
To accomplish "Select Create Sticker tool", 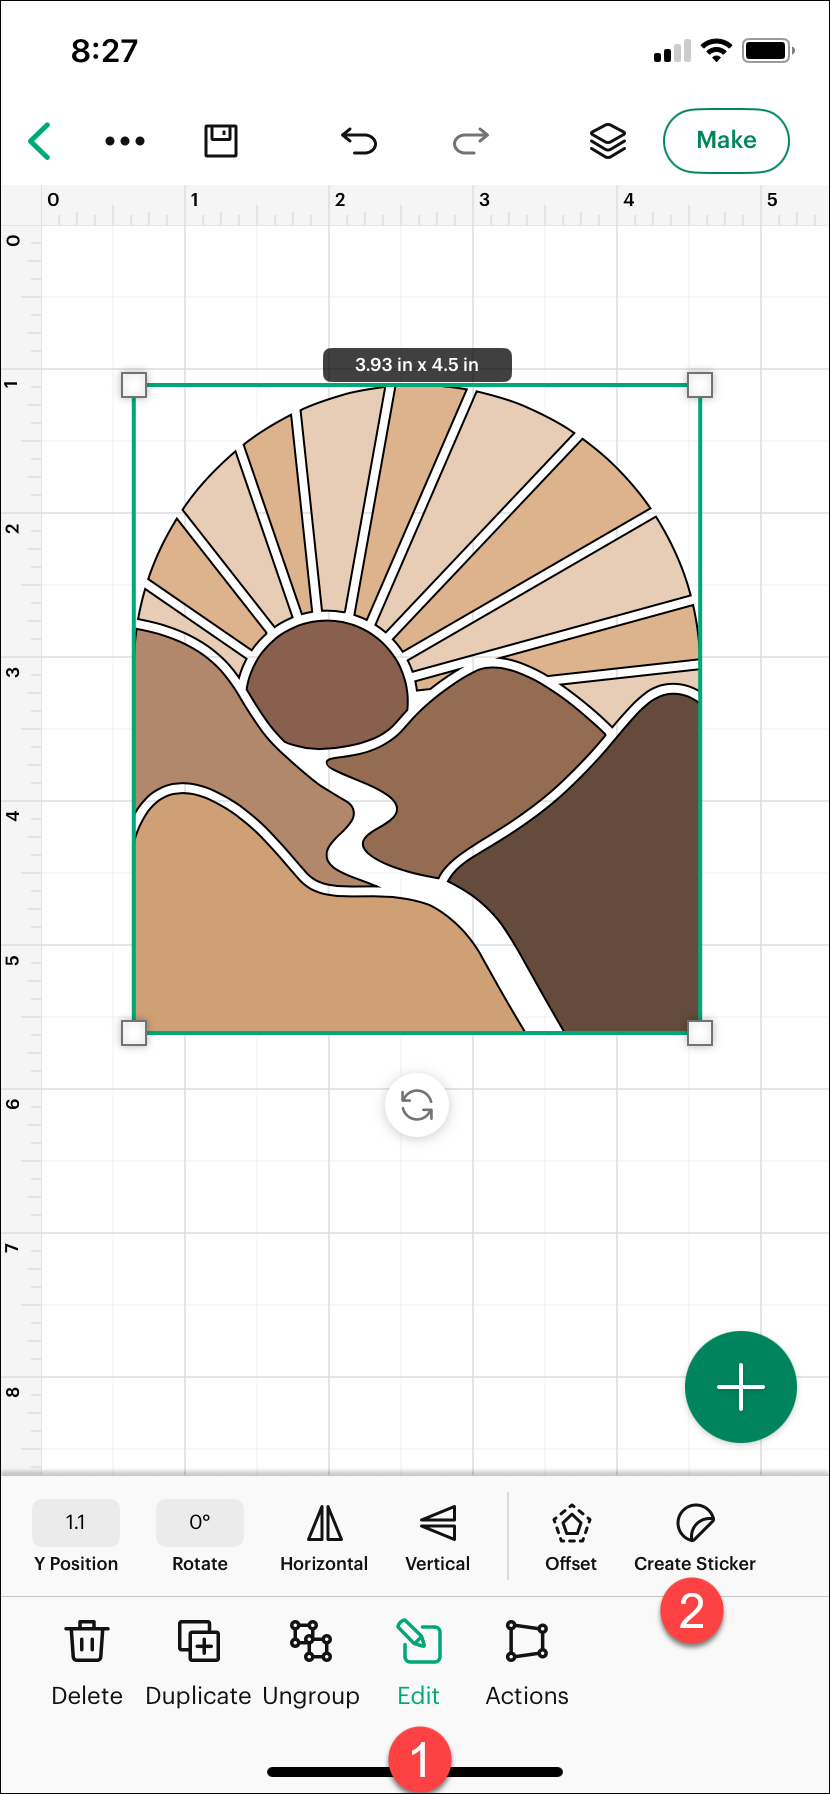I will click(695, 1537).
